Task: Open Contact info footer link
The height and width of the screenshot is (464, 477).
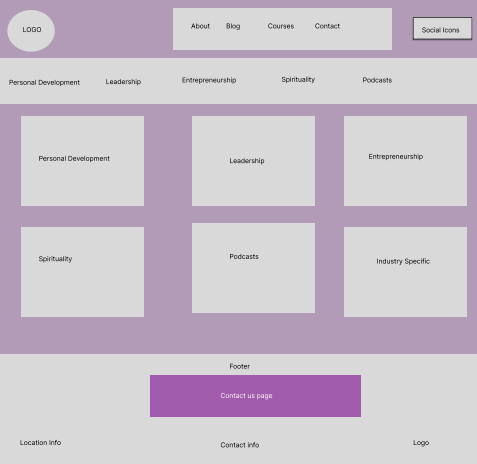Action: coord(240,445)
